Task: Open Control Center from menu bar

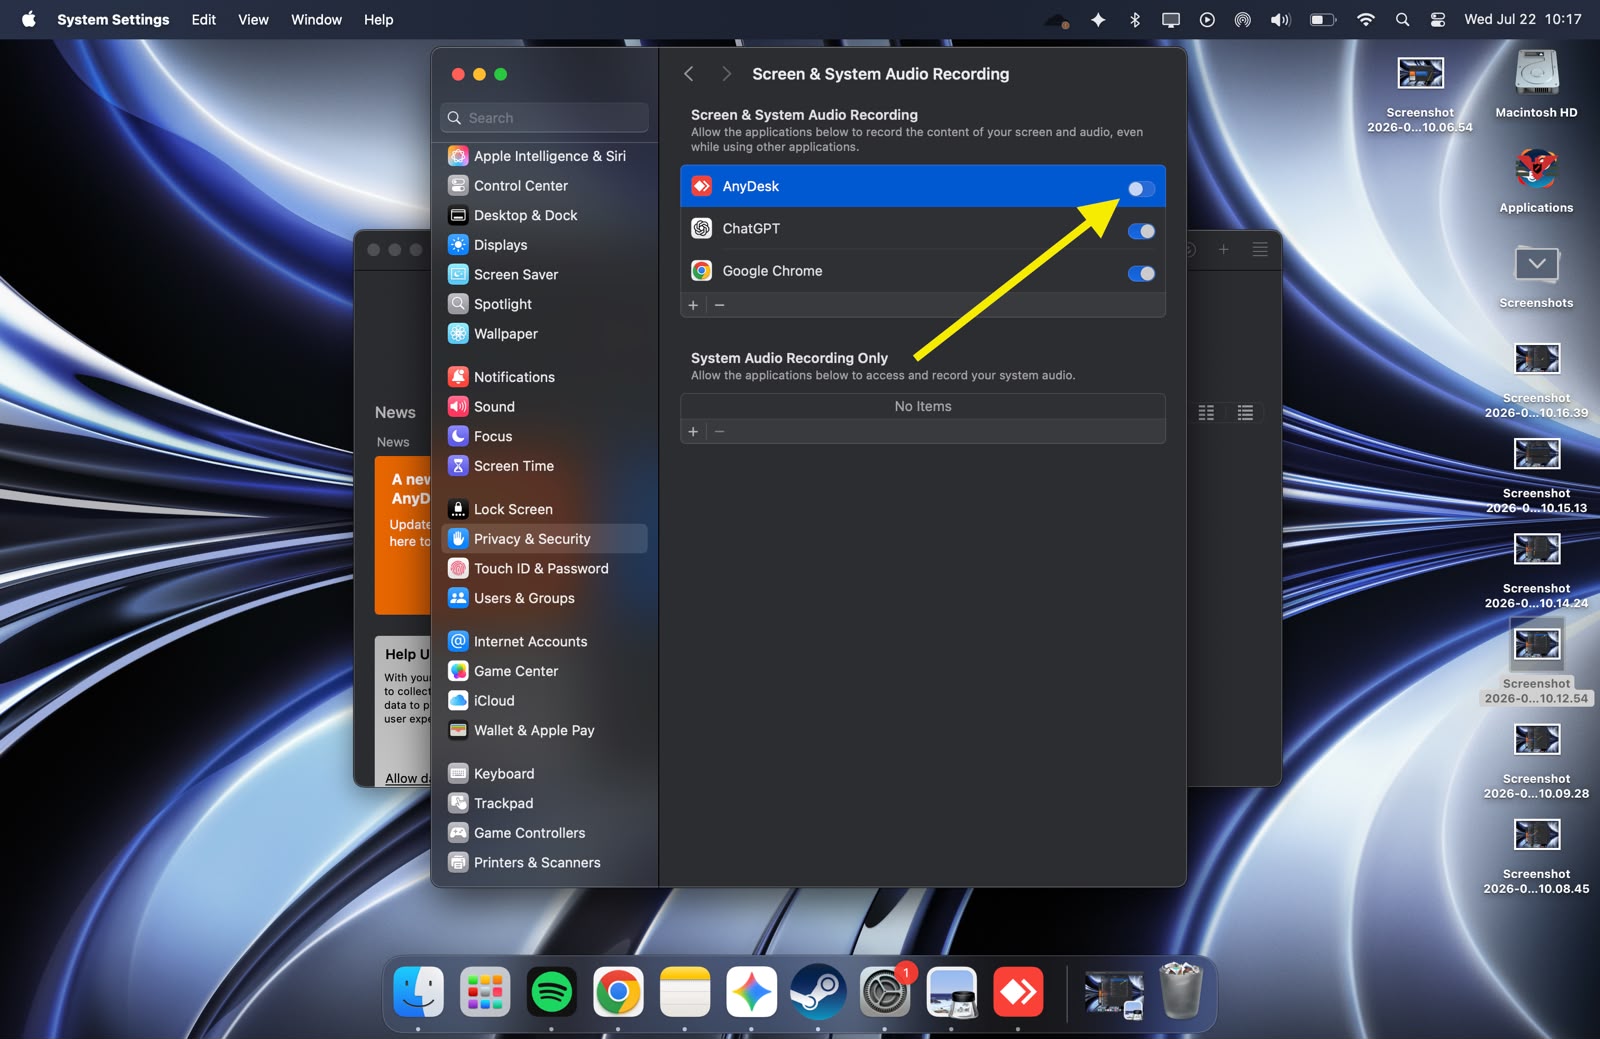Action: pos(1438,20)
